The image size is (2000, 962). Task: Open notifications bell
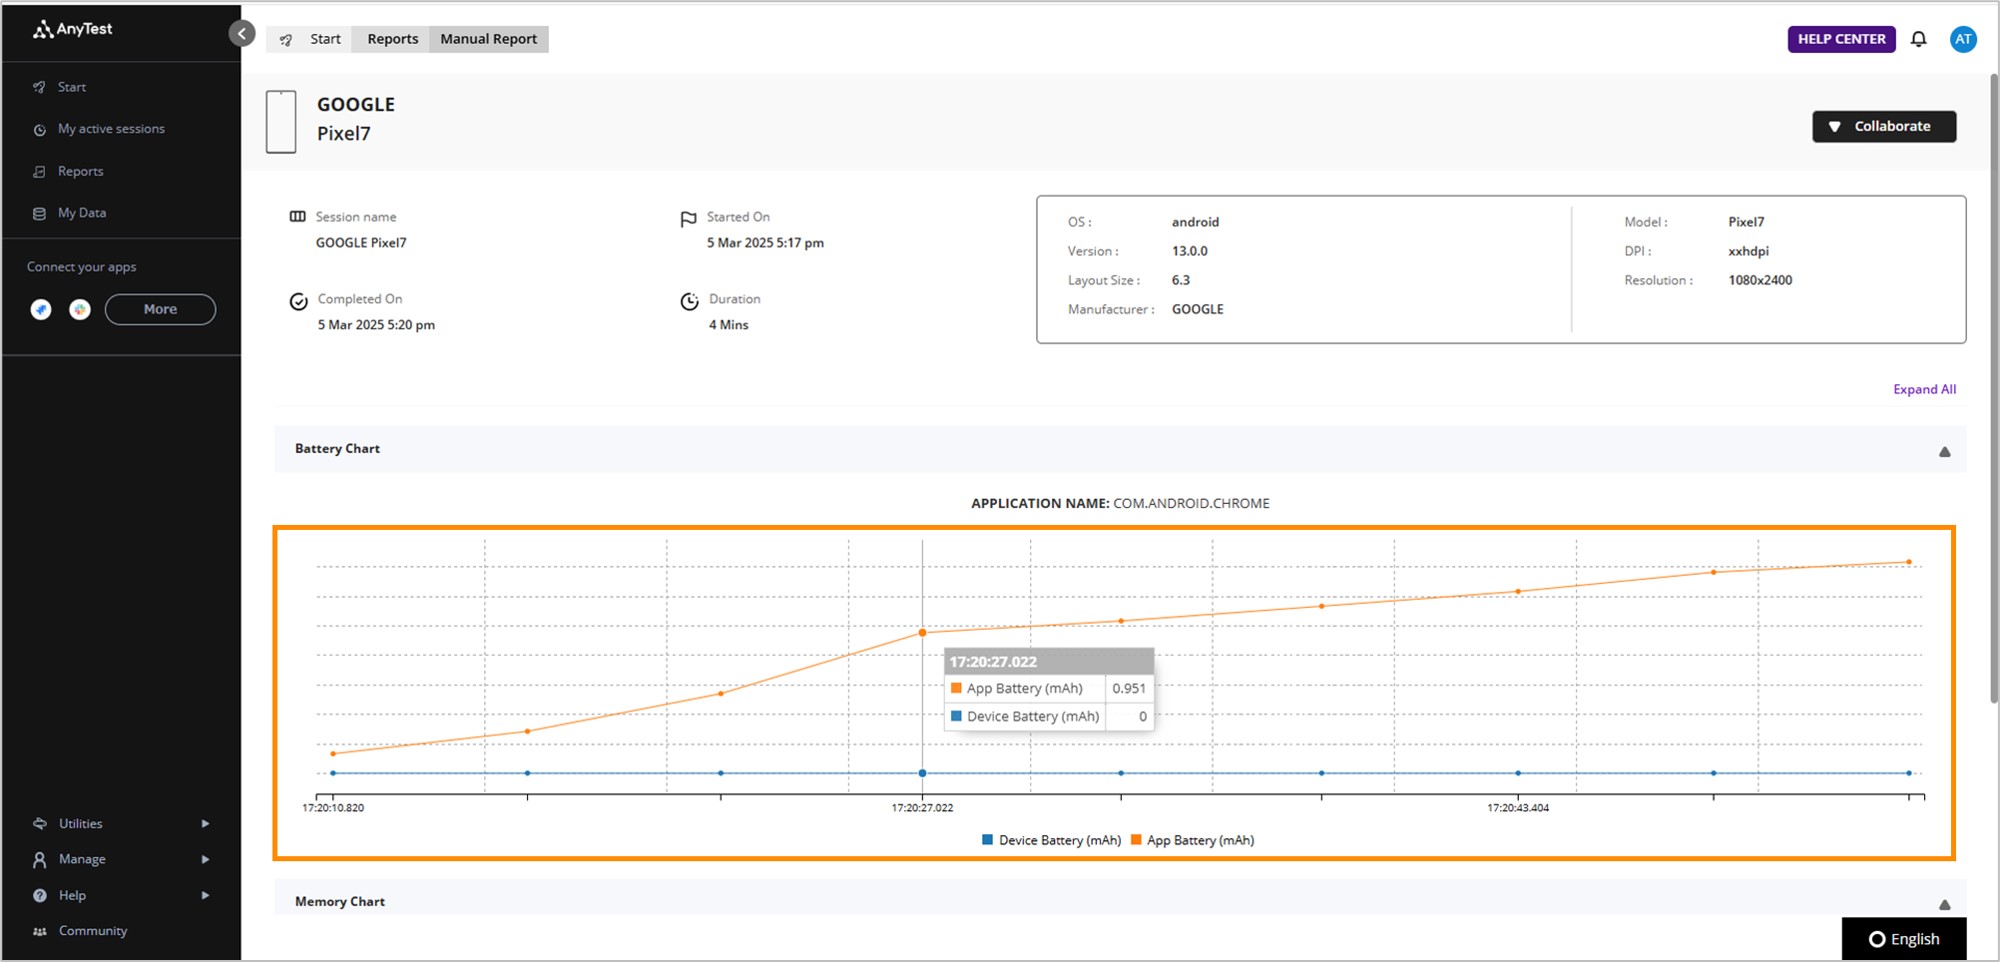1918,39
